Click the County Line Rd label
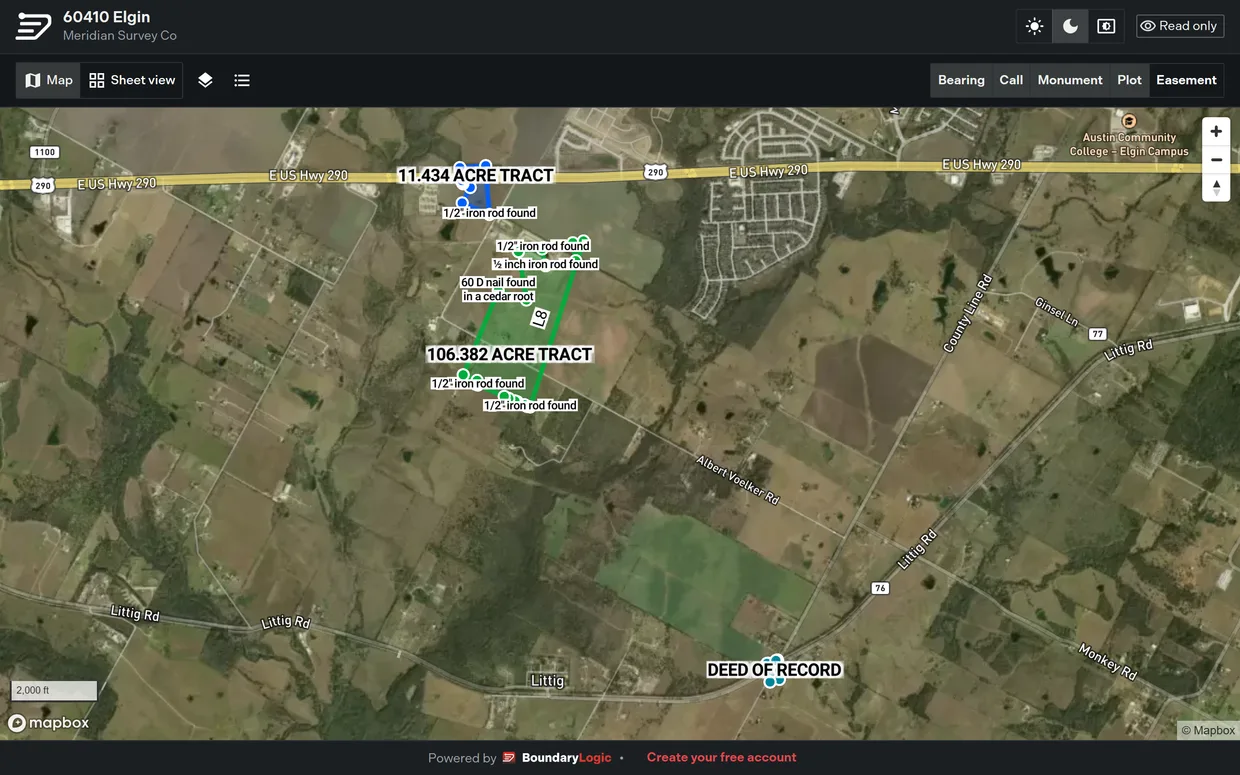This screenshot has width=1240, height=775. pyautogui.click(x=968, y=313)
